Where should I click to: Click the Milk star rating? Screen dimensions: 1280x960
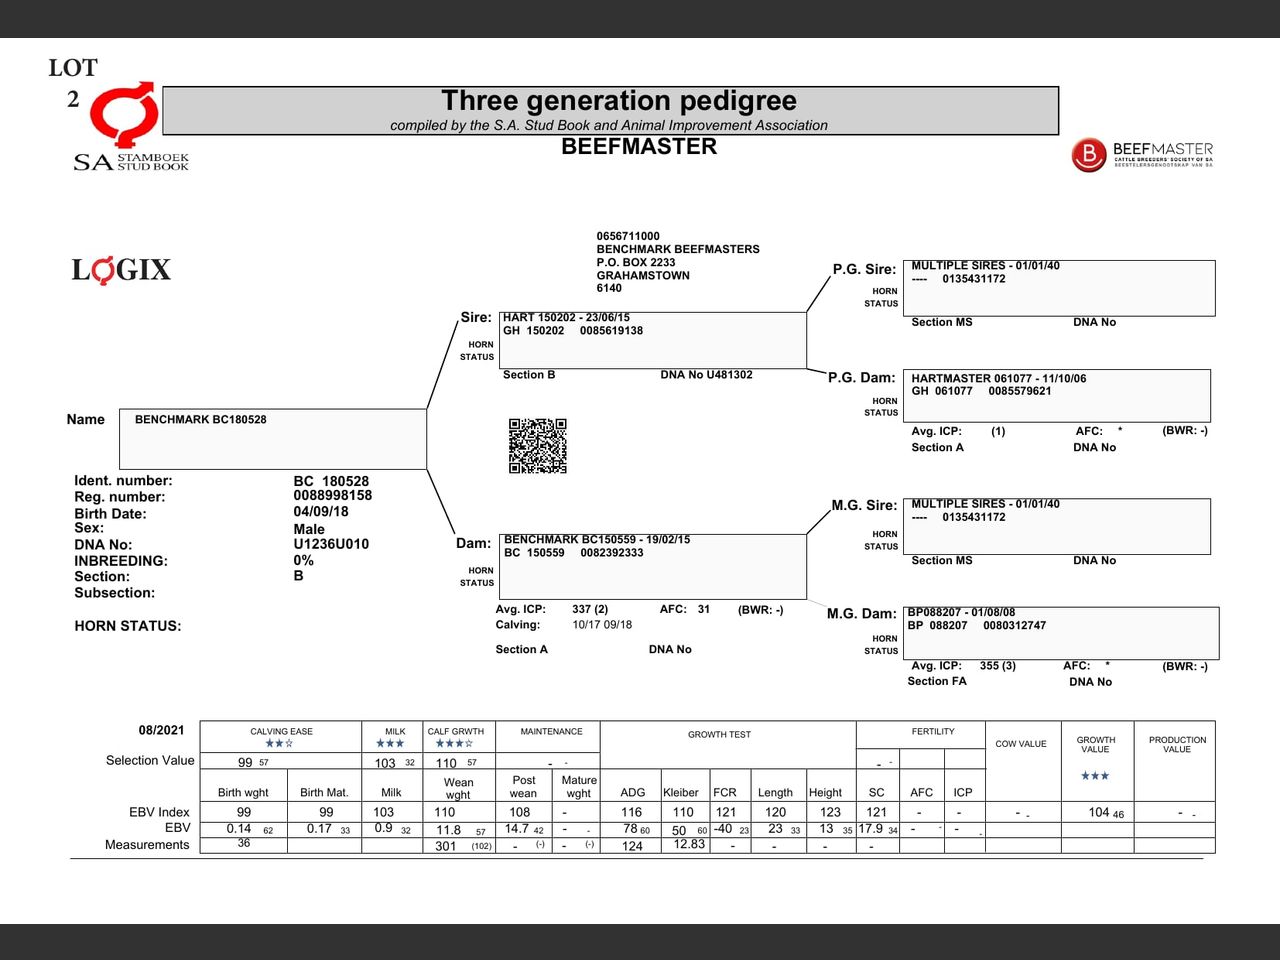(390, 743)
